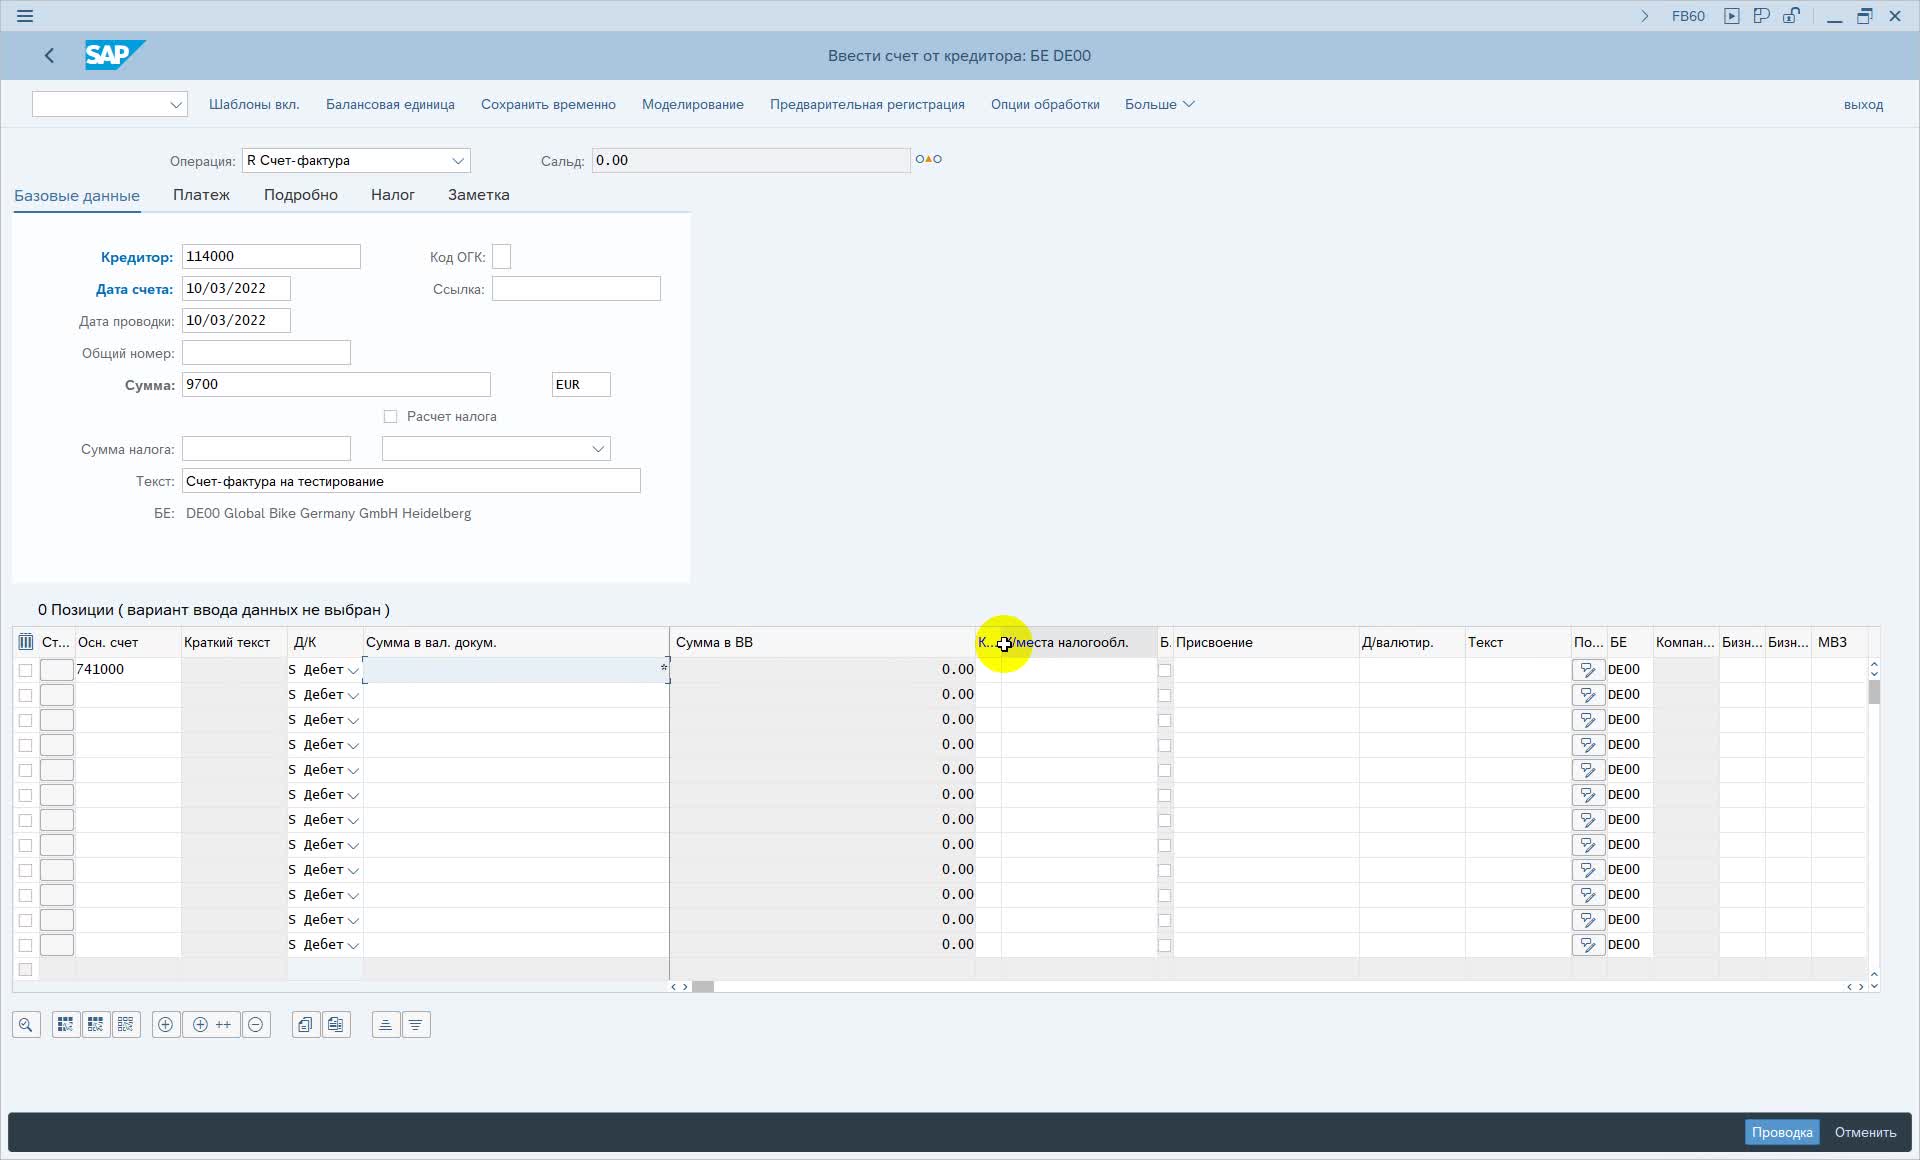Screen dimensions: 1920x1160
Task: Click the detail icon in the last table row
Action: tap(1588, 945)
